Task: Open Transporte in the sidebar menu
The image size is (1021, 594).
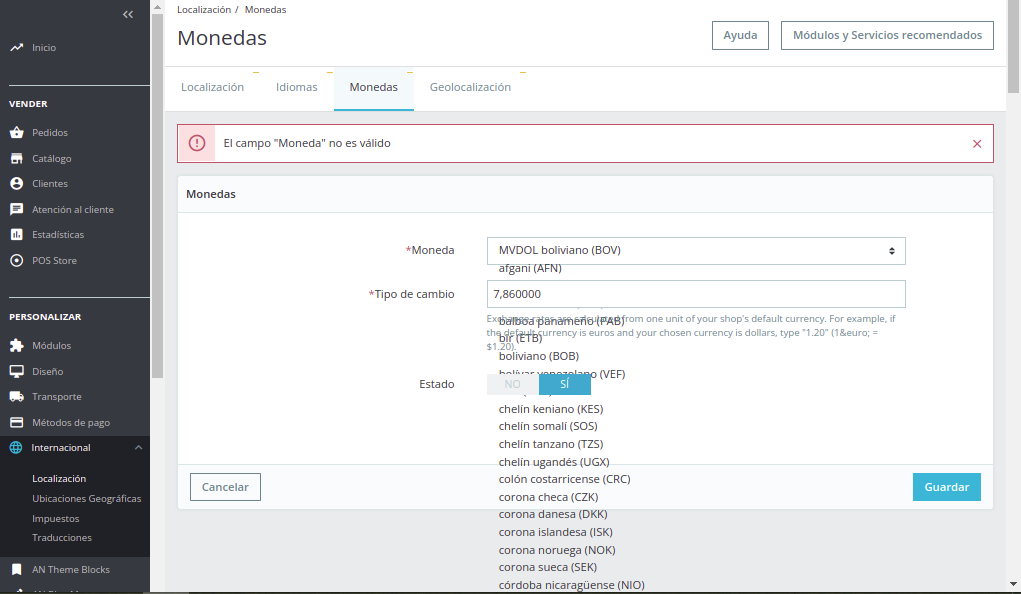Action: (x=57, y=397)
